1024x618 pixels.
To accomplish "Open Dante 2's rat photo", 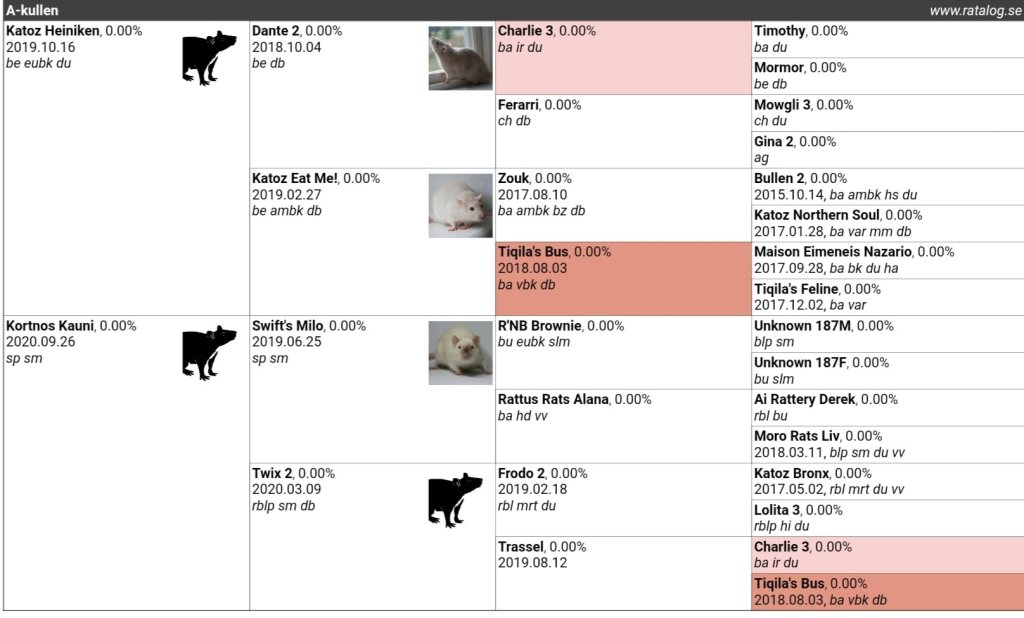I will pyautogui.click(x=460, y=58).
